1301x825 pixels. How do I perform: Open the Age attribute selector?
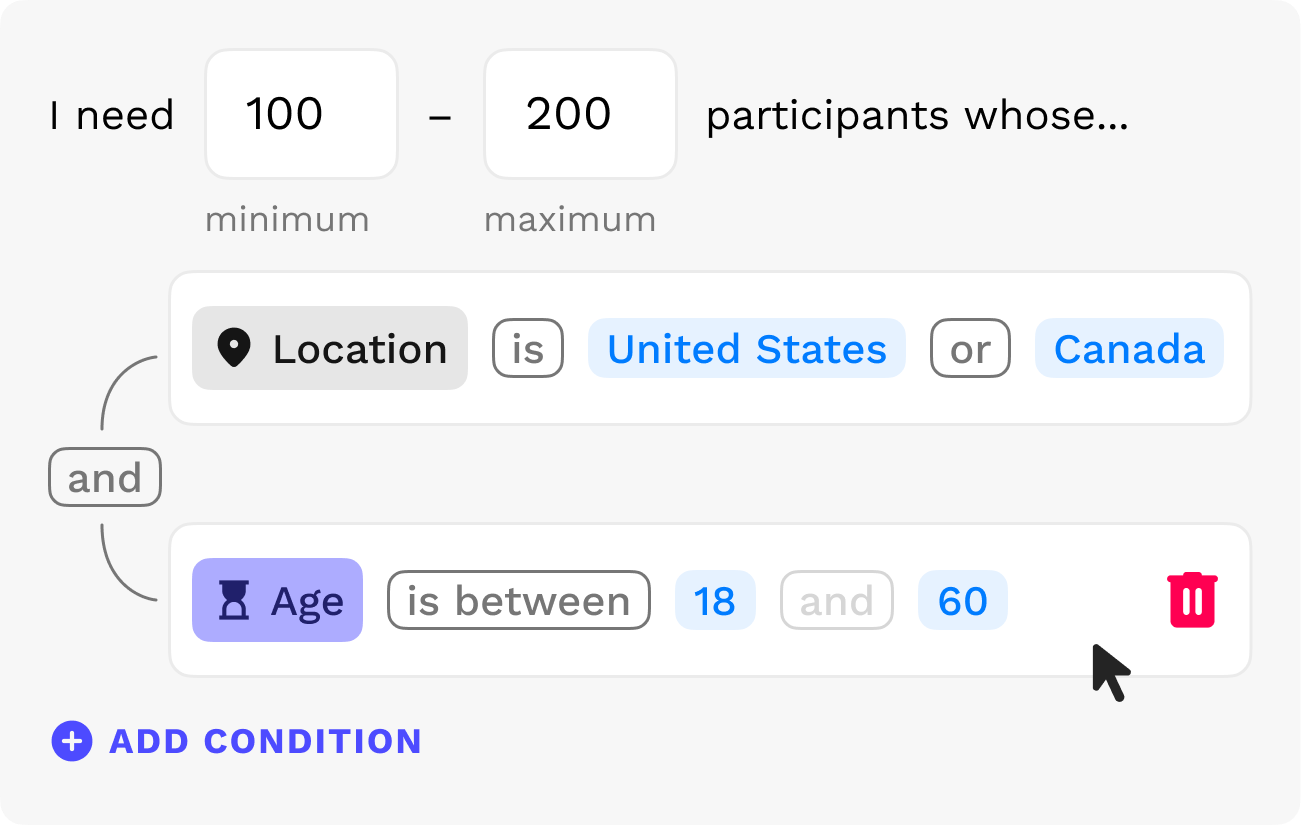click(x=277, y=600)
